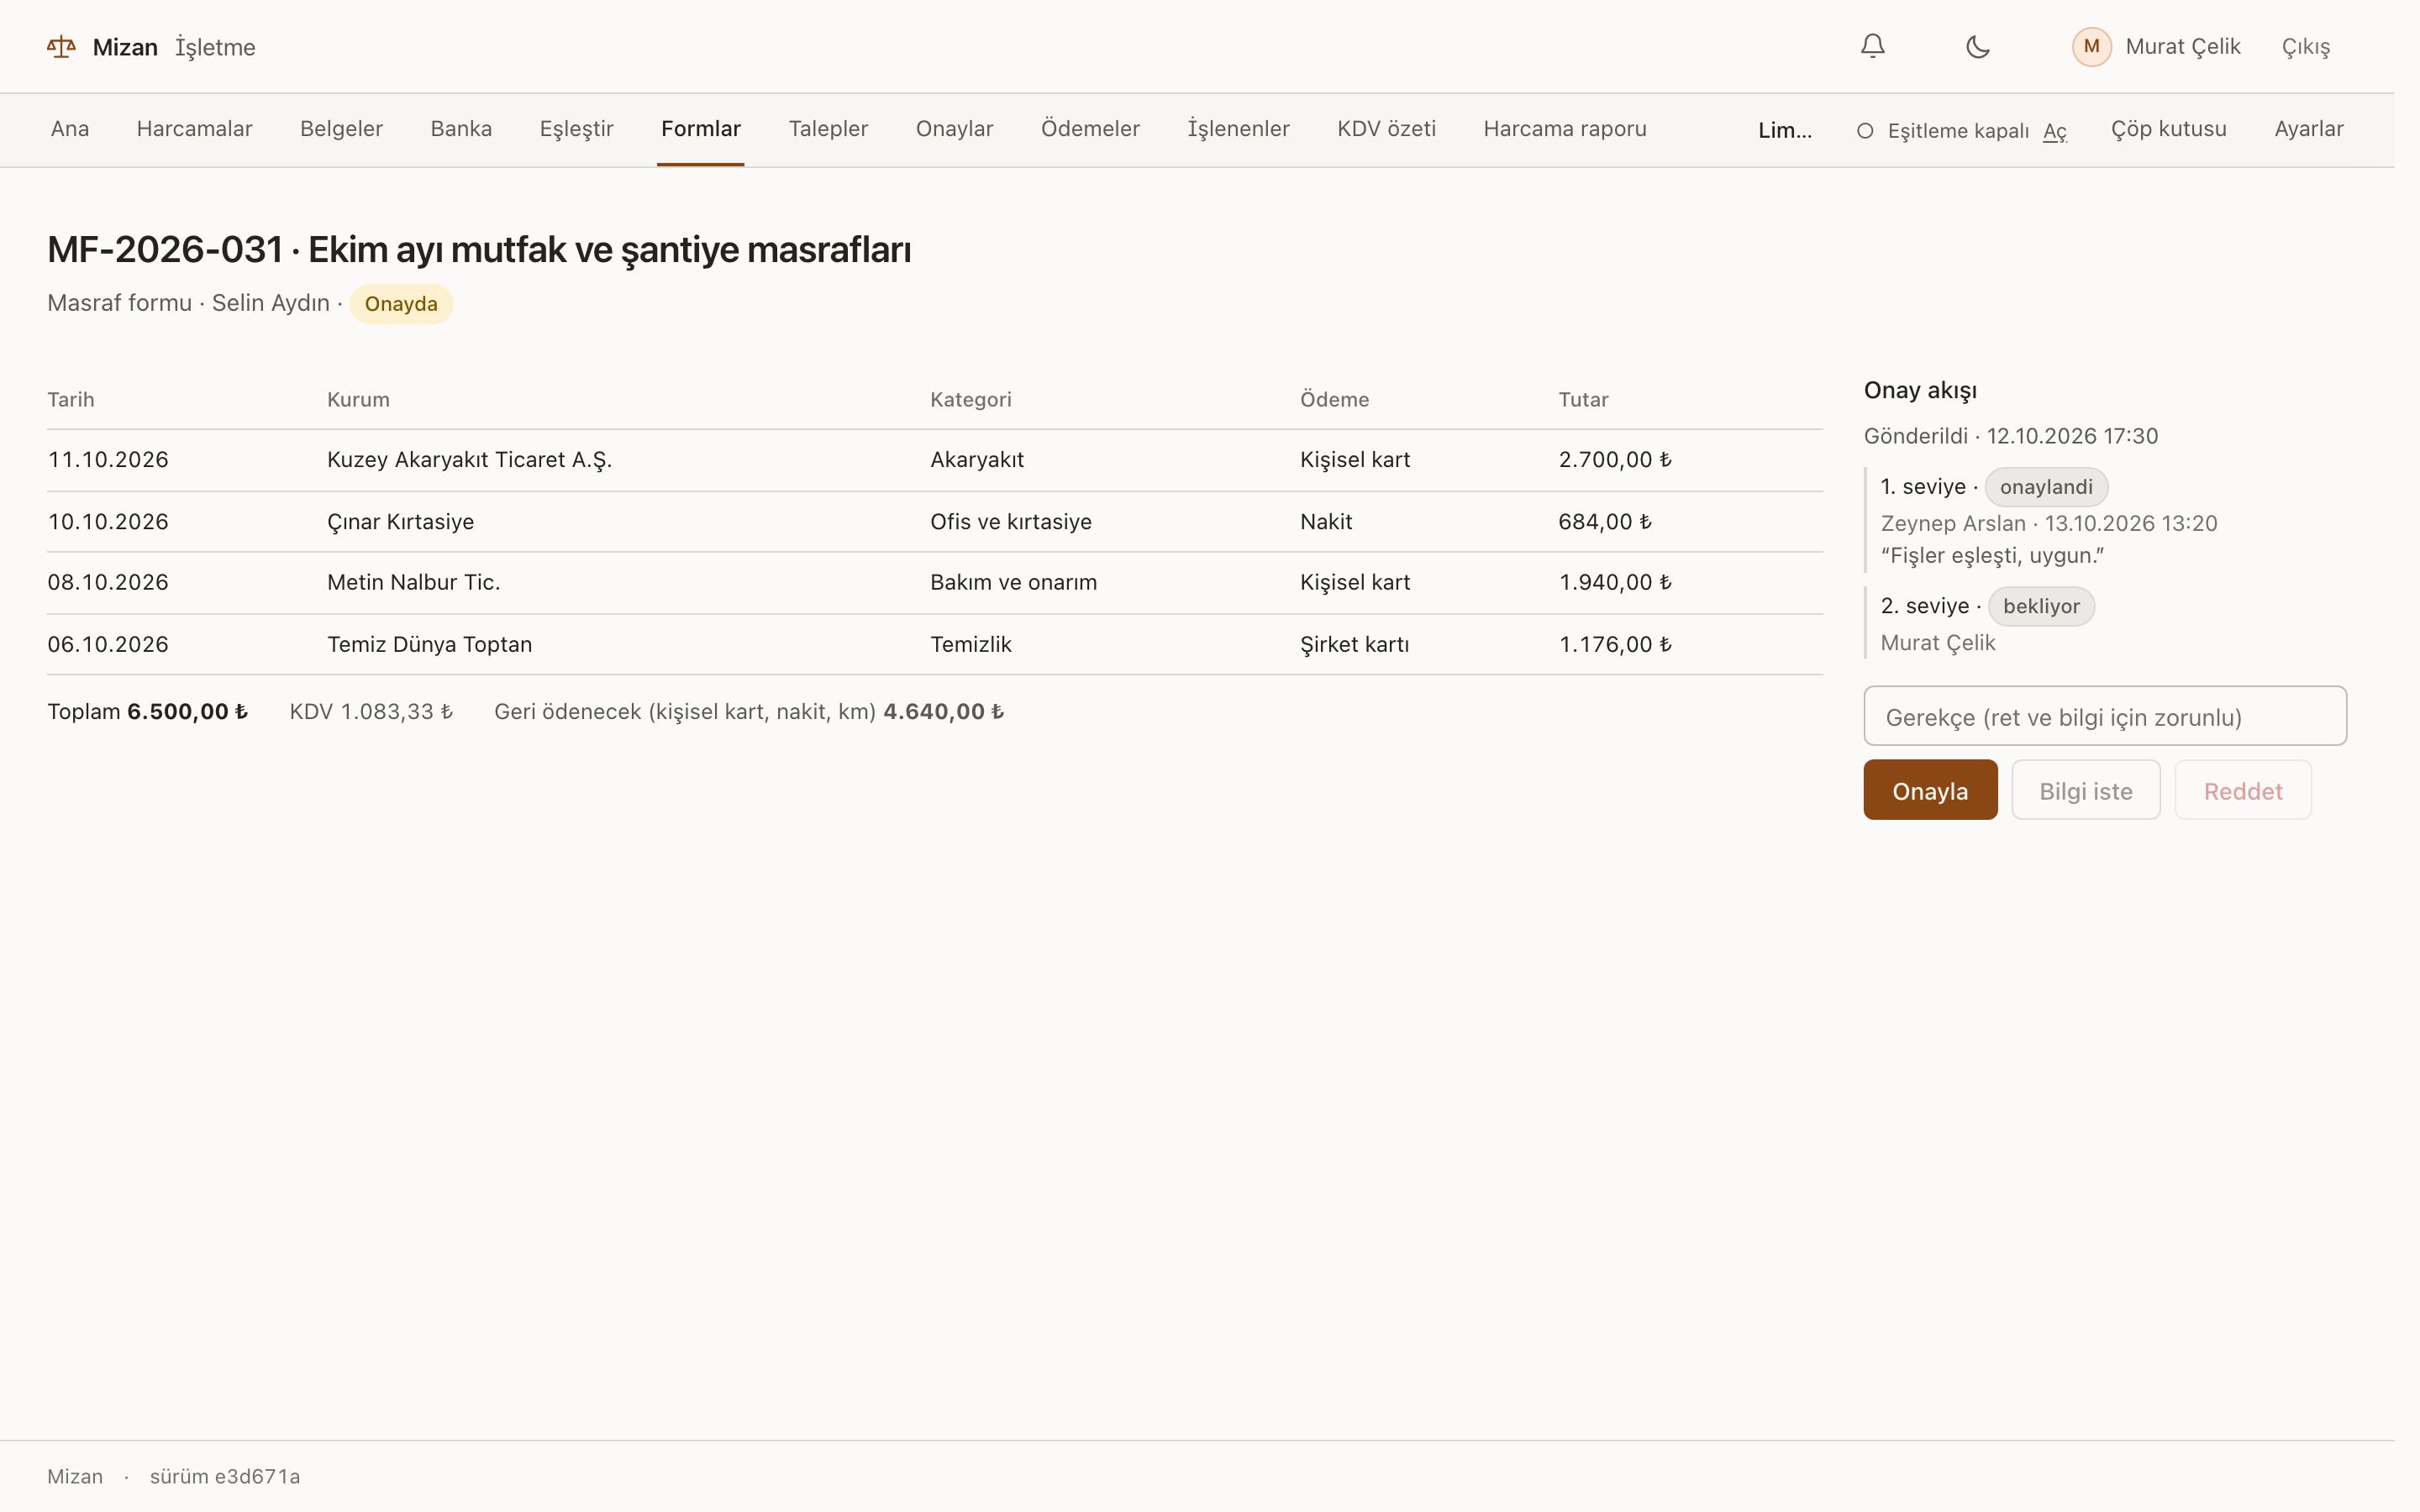2420x1512 pixels.
Task: Select the Eşleştir tab
Action: pos(577,129)
